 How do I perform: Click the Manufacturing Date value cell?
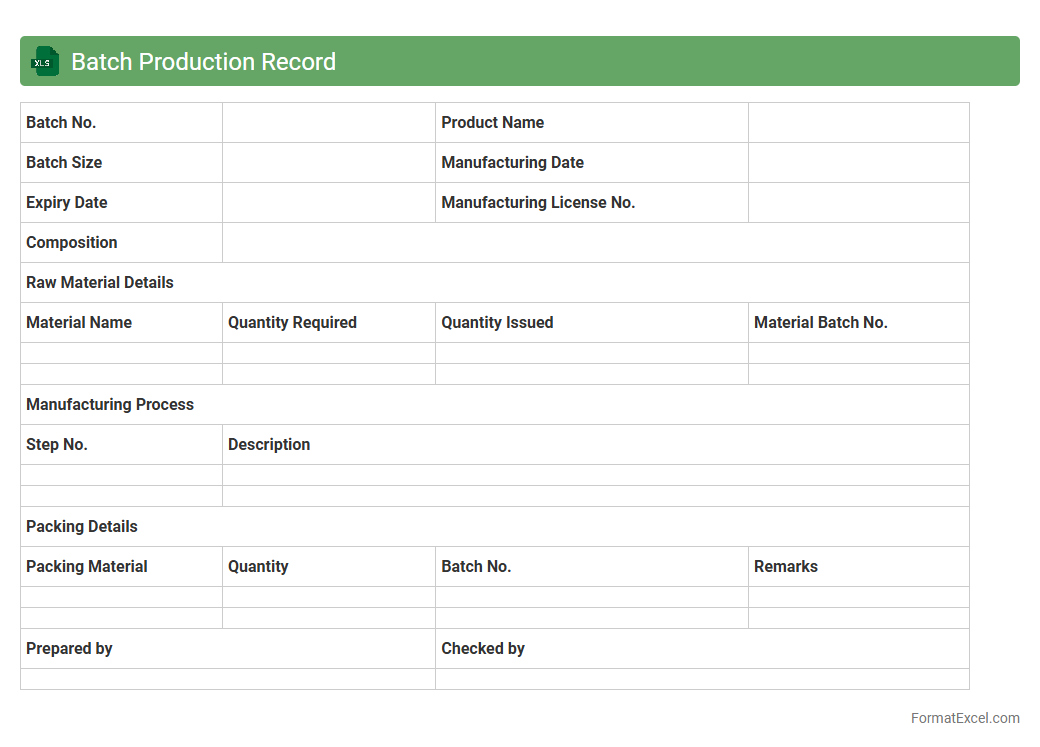point(858,162)
